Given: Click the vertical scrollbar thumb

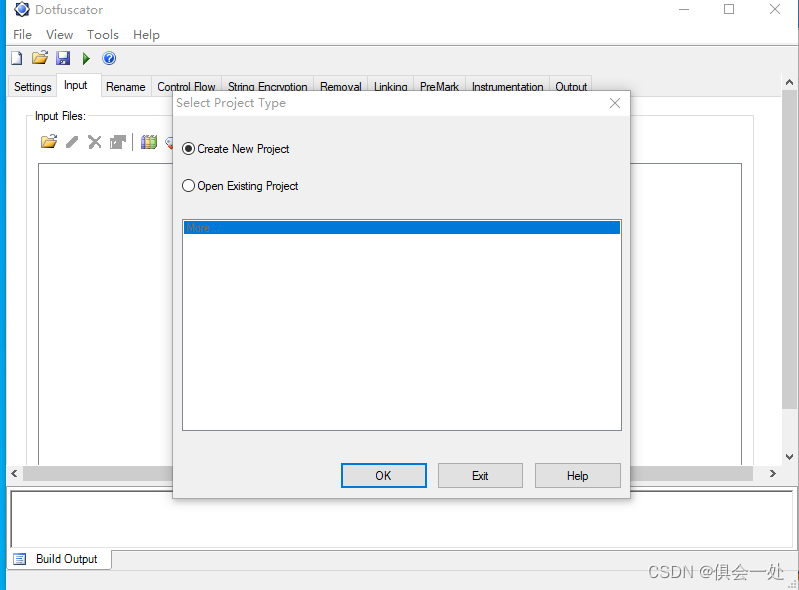Looking at the screenshot, I should 789,249.
